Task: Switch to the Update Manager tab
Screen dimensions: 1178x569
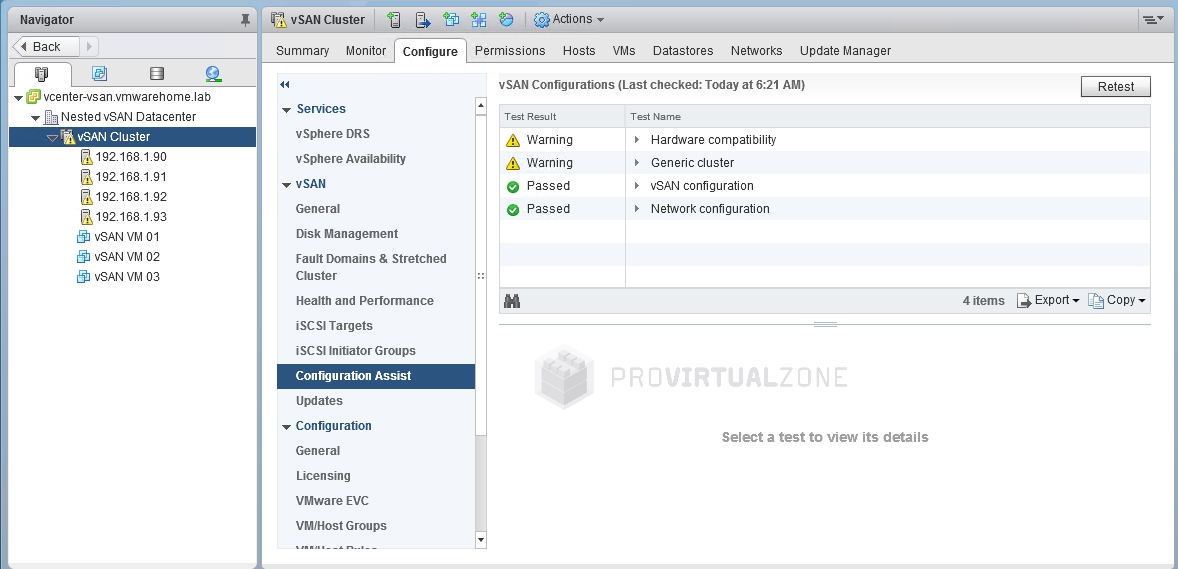Action: tap(845, 51)
